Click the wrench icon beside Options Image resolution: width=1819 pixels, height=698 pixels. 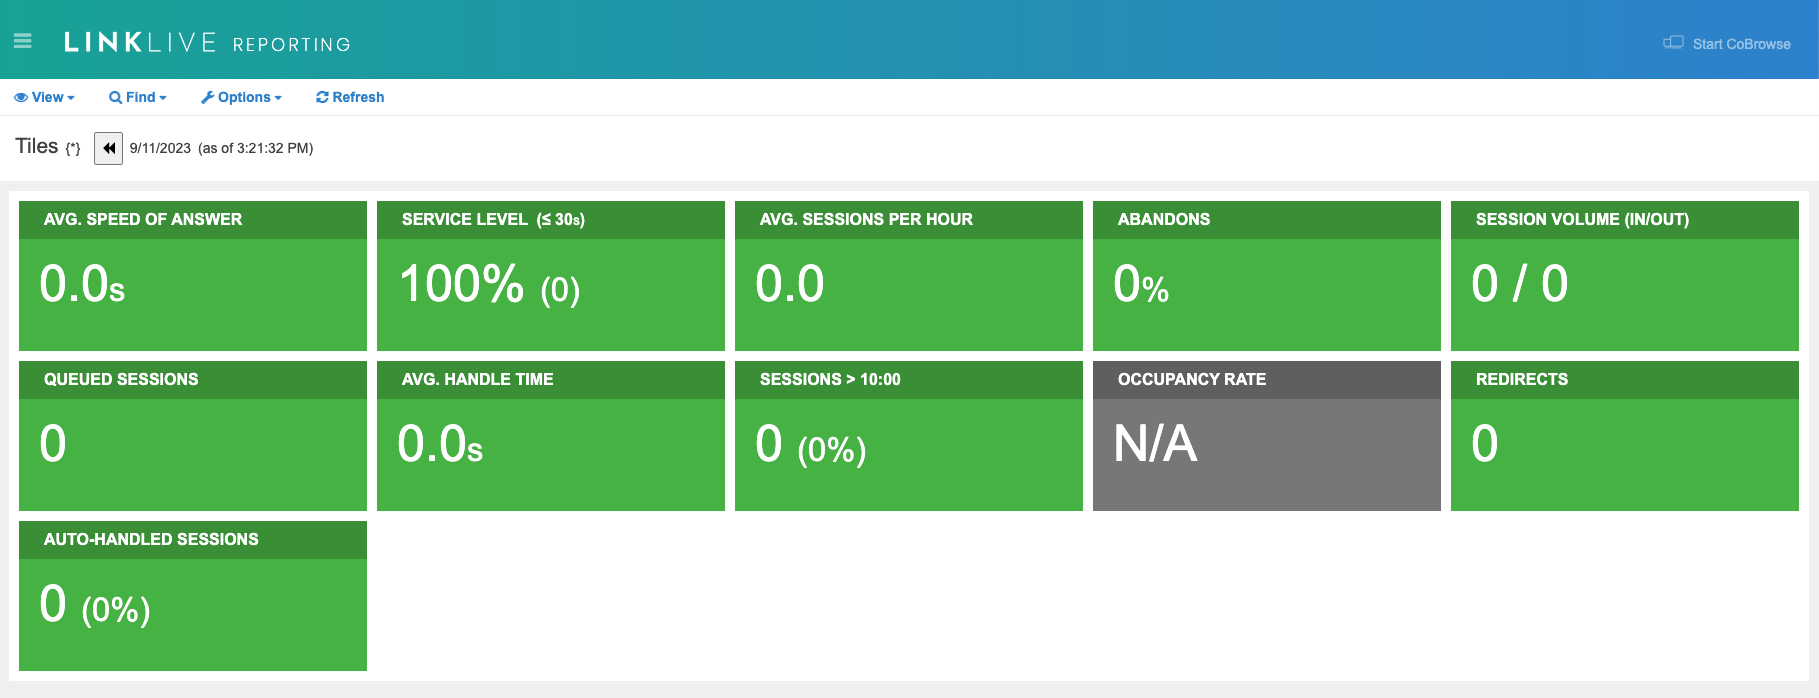pos(208,98)
